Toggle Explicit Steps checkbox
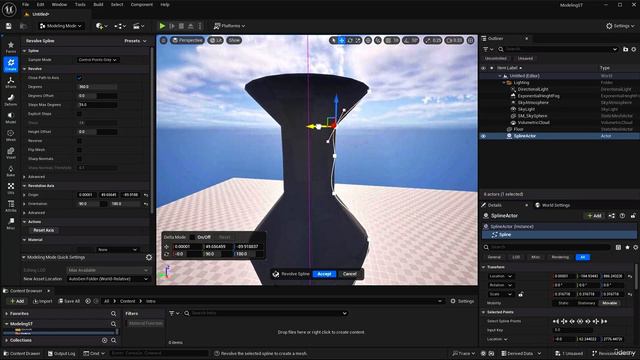This screenshot has height=360, width=640. [x=79, y=114]
